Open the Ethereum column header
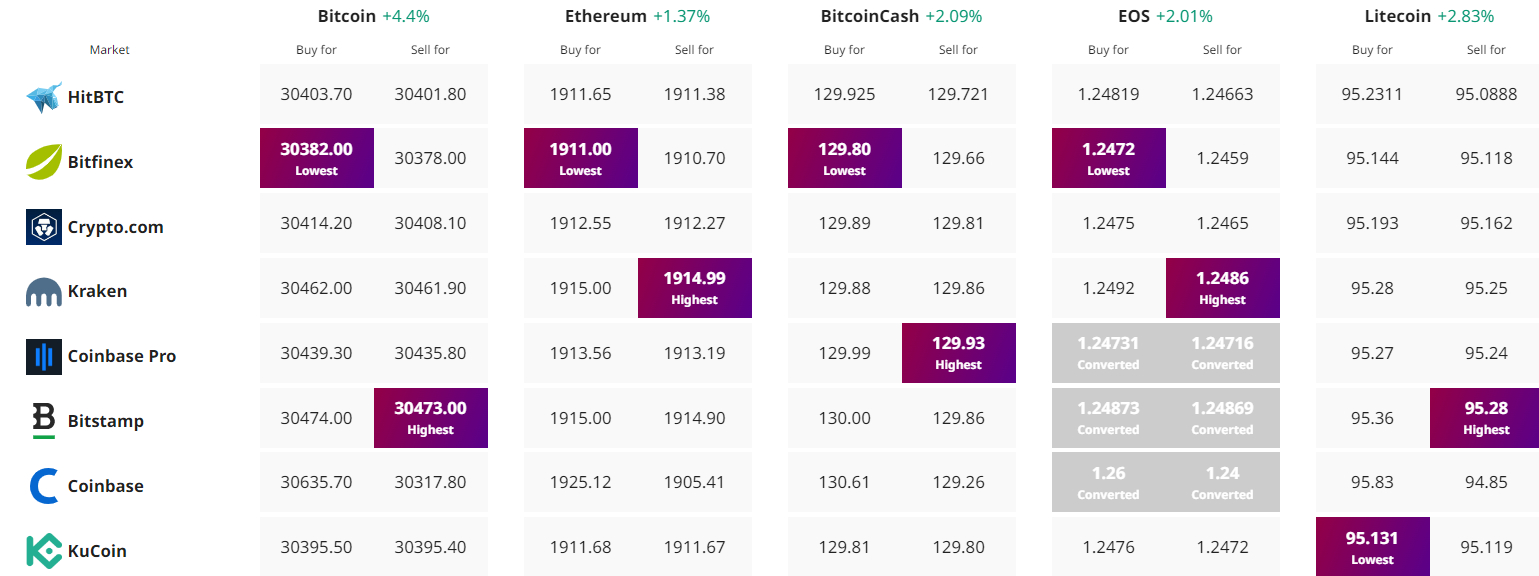Screen dimensions: 1539x576 (x=606, y=16)
